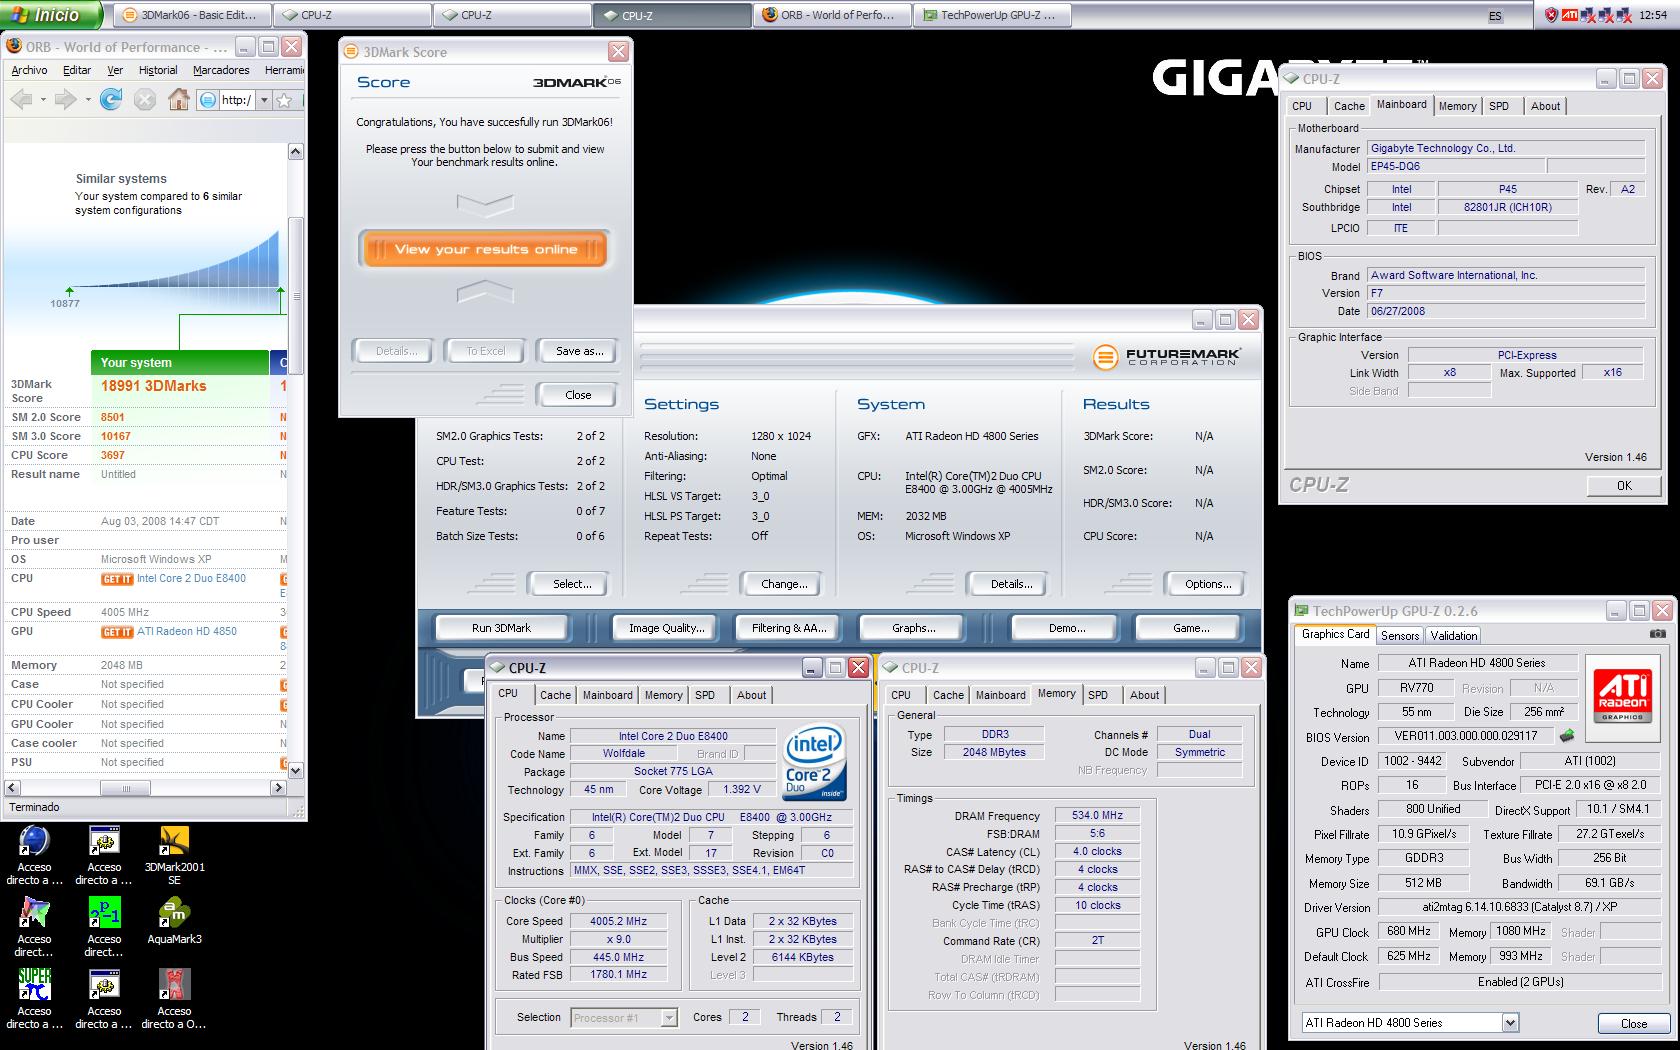Open the Acceso directo desktop icon right of Super Pi
This screenshot has width=1680, height=1050.
(x=104, y=985)
